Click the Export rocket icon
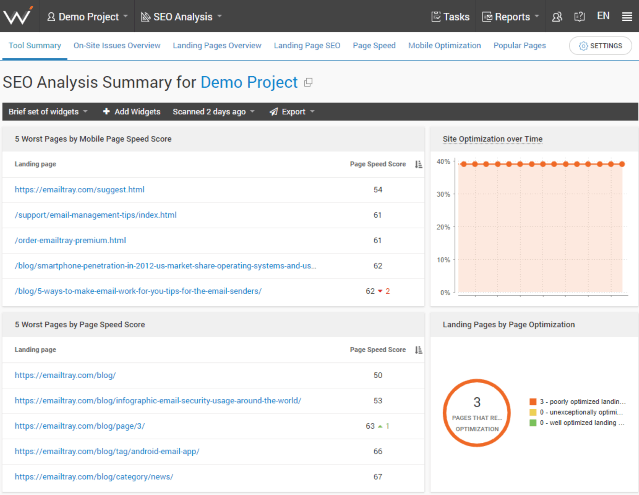This screenshot has height=495, width=639. click(274, 112)
